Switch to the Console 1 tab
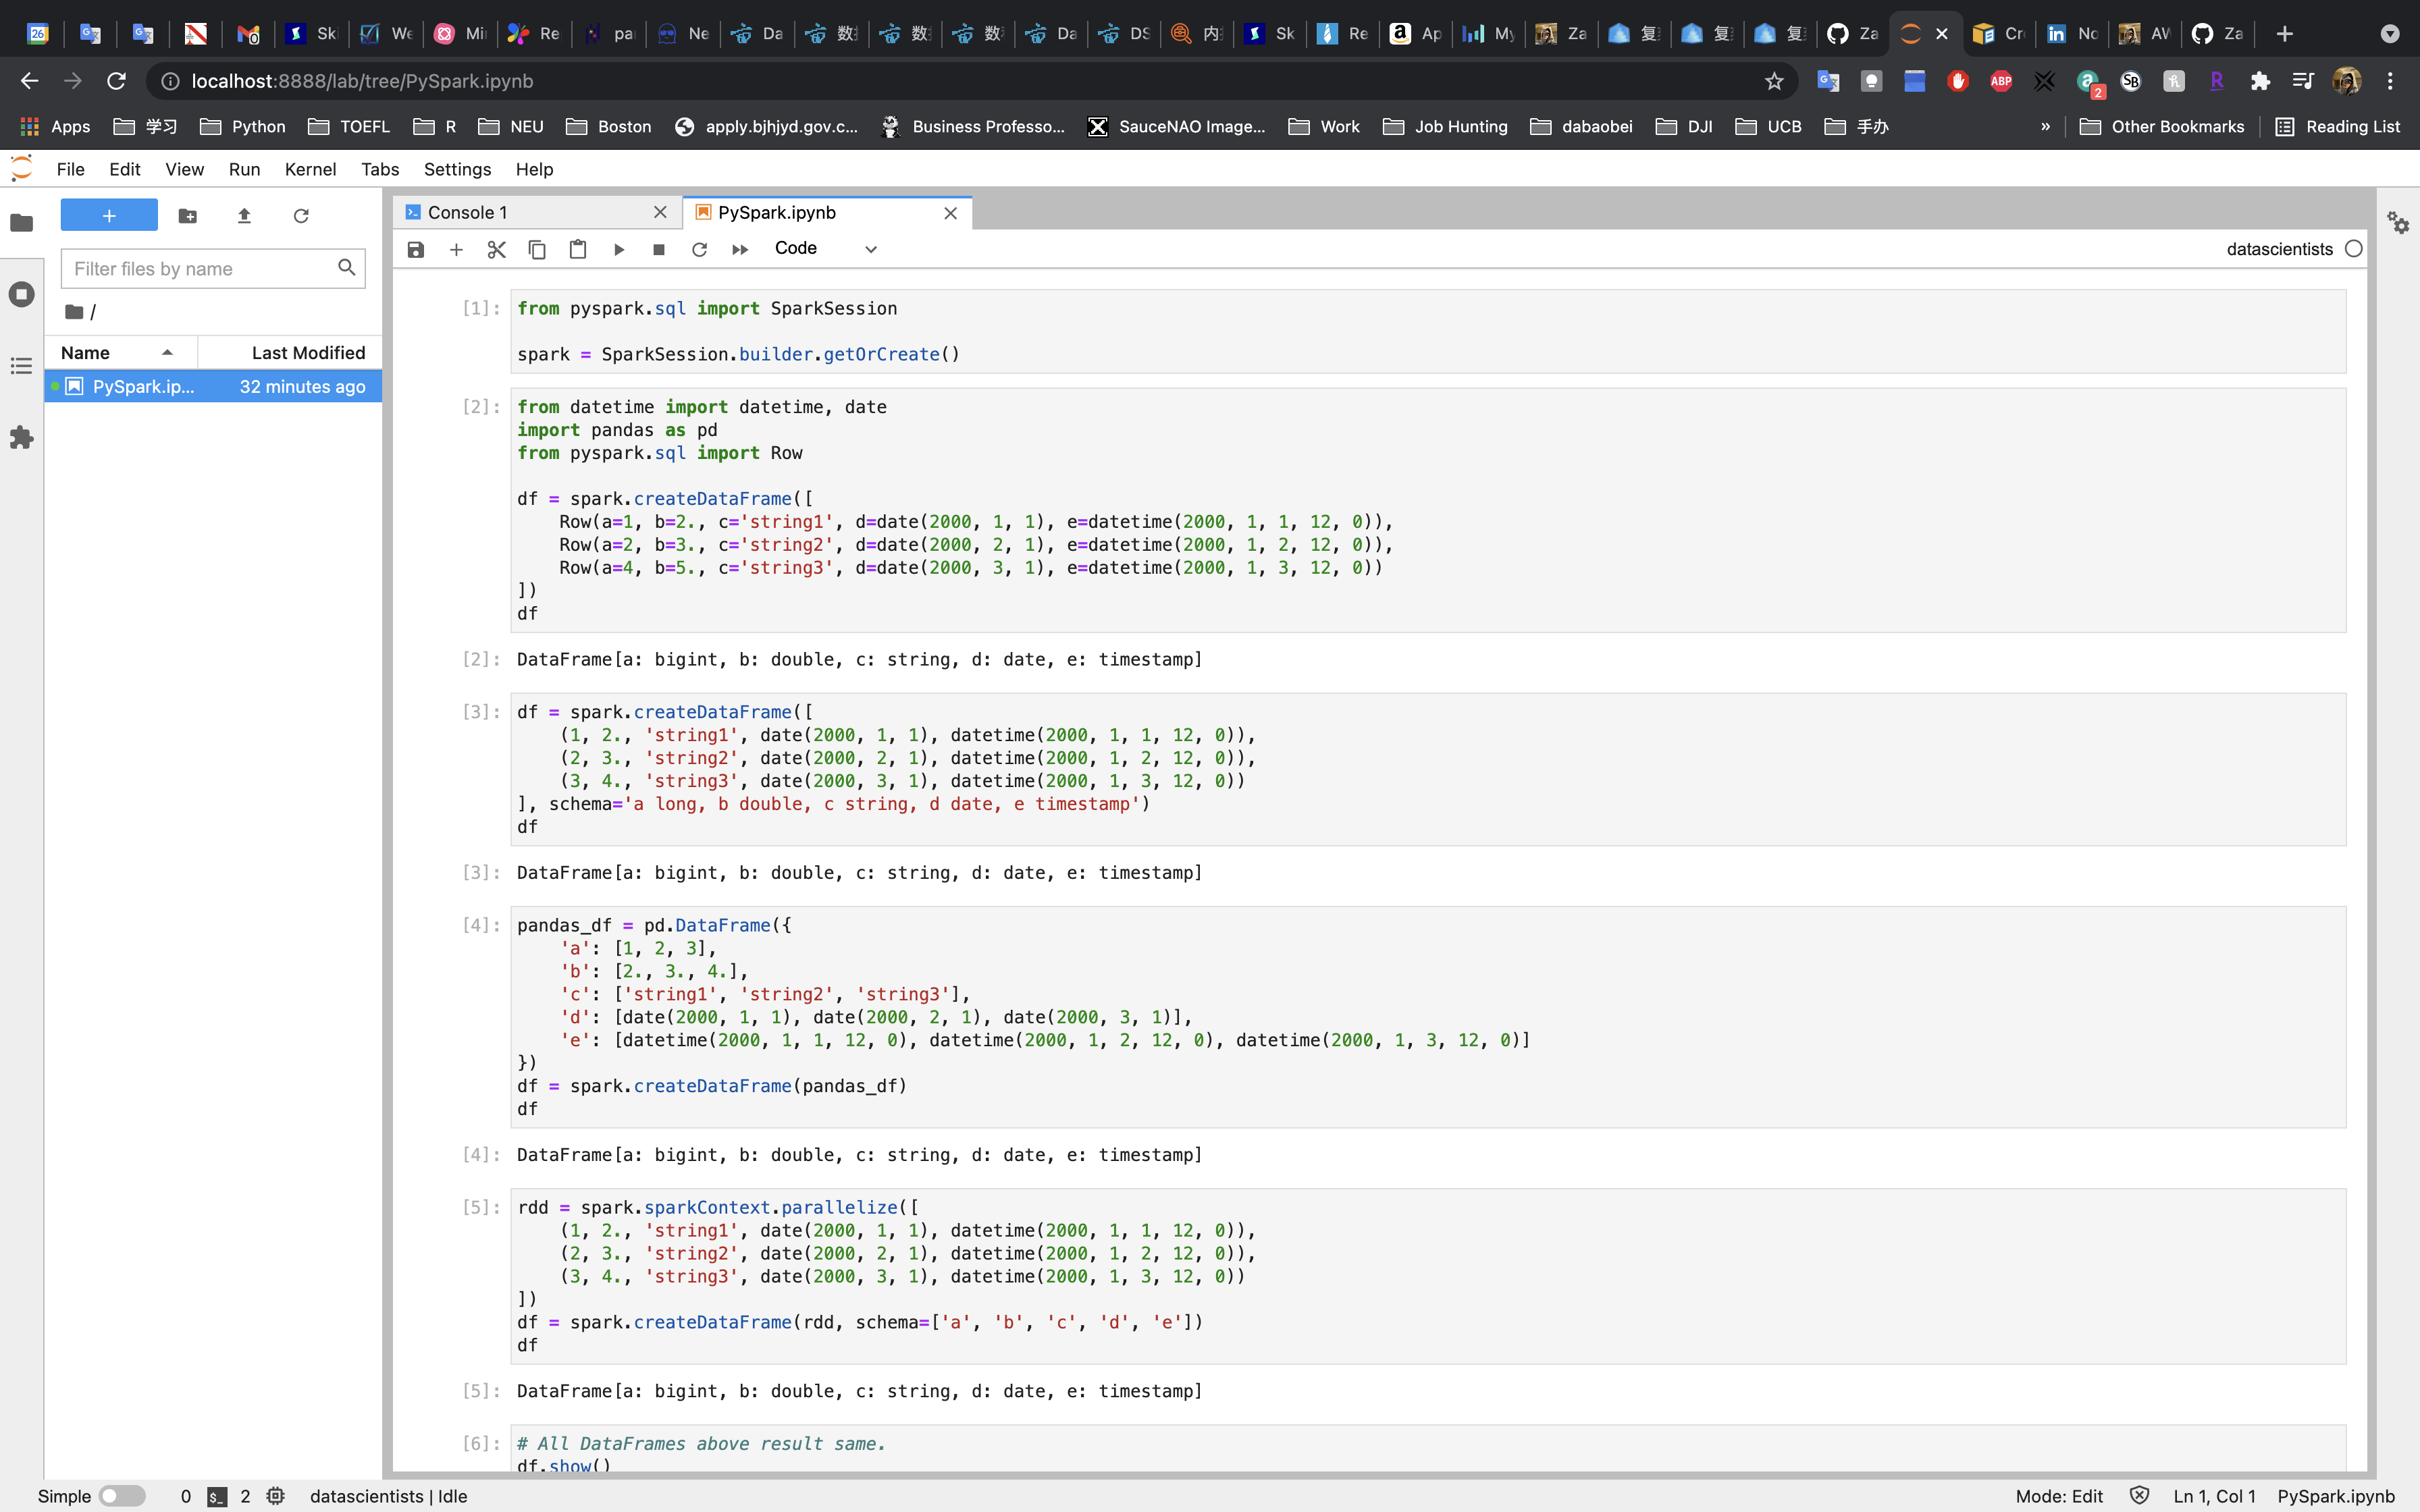The image size is (2420, 1512). pos(467,212)
